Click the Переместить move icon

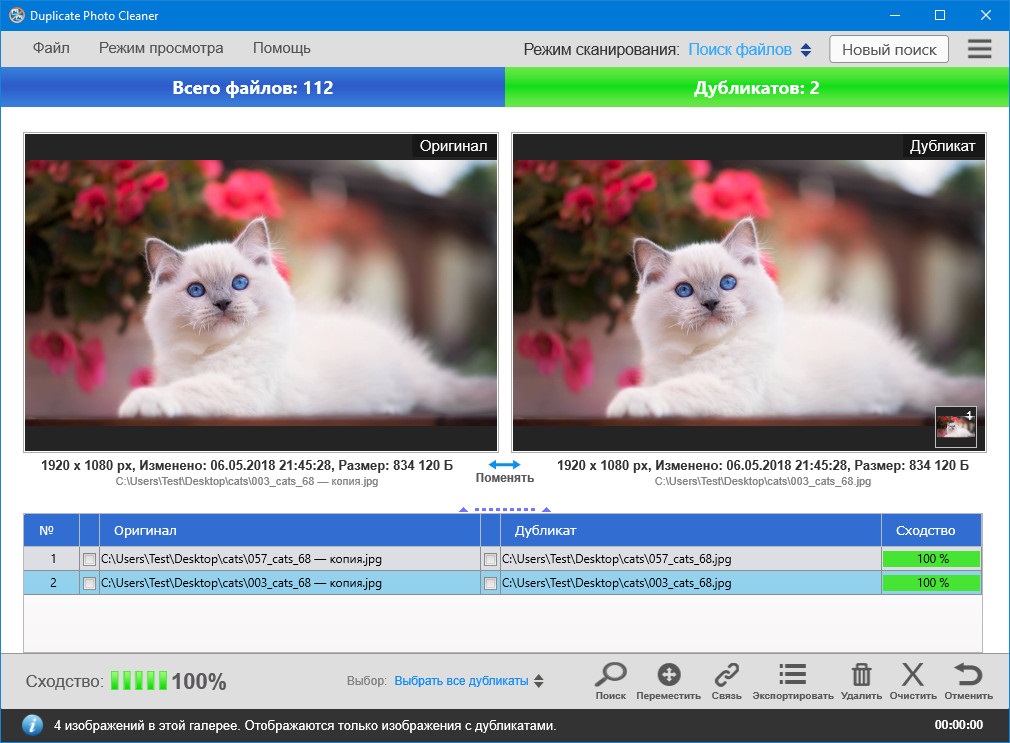[x=668, y=675]
